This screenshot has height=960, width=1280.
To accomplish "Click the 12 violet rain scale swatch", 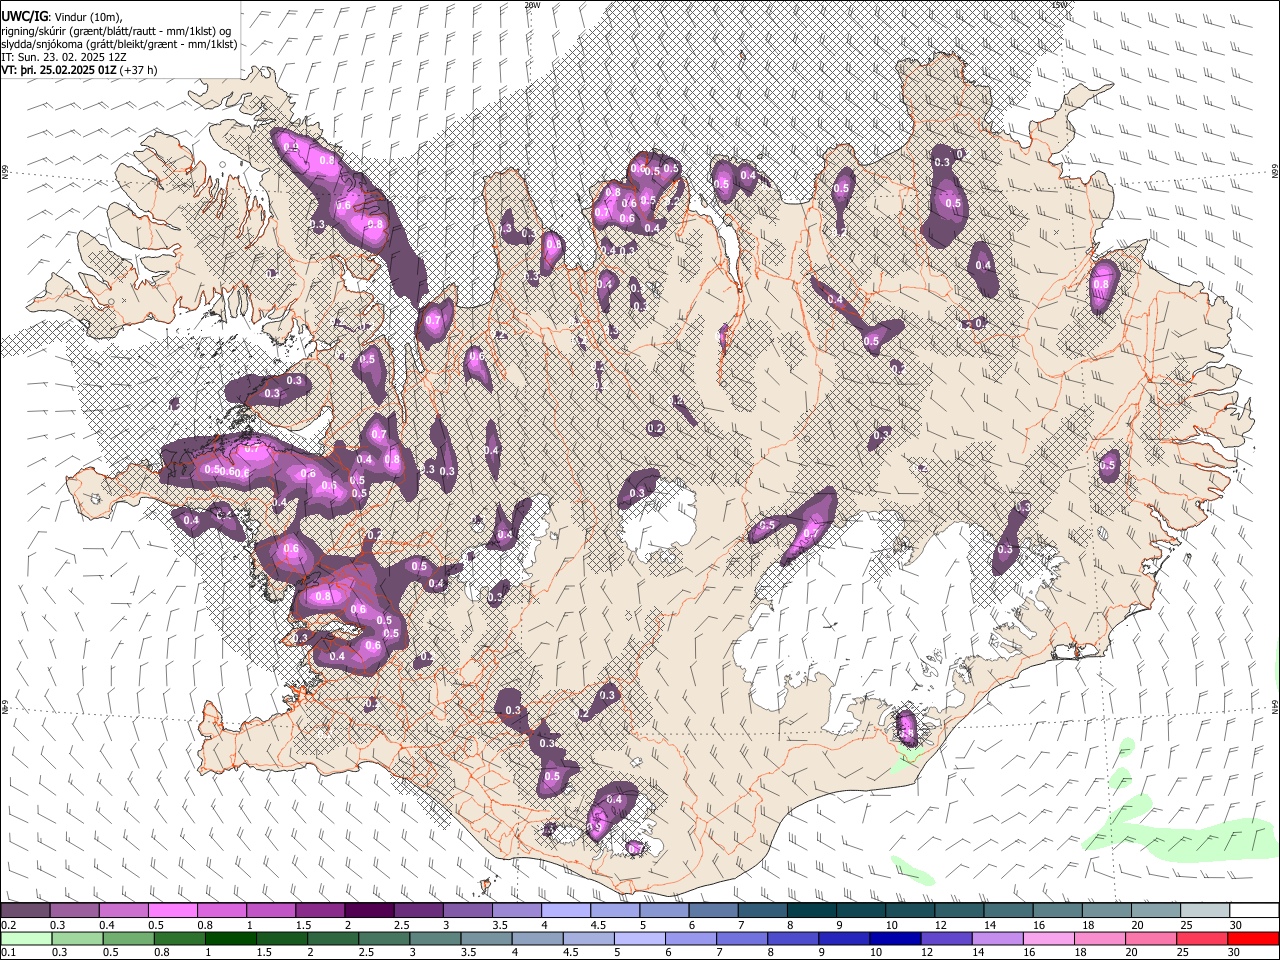I will click(x=946, y=938).
